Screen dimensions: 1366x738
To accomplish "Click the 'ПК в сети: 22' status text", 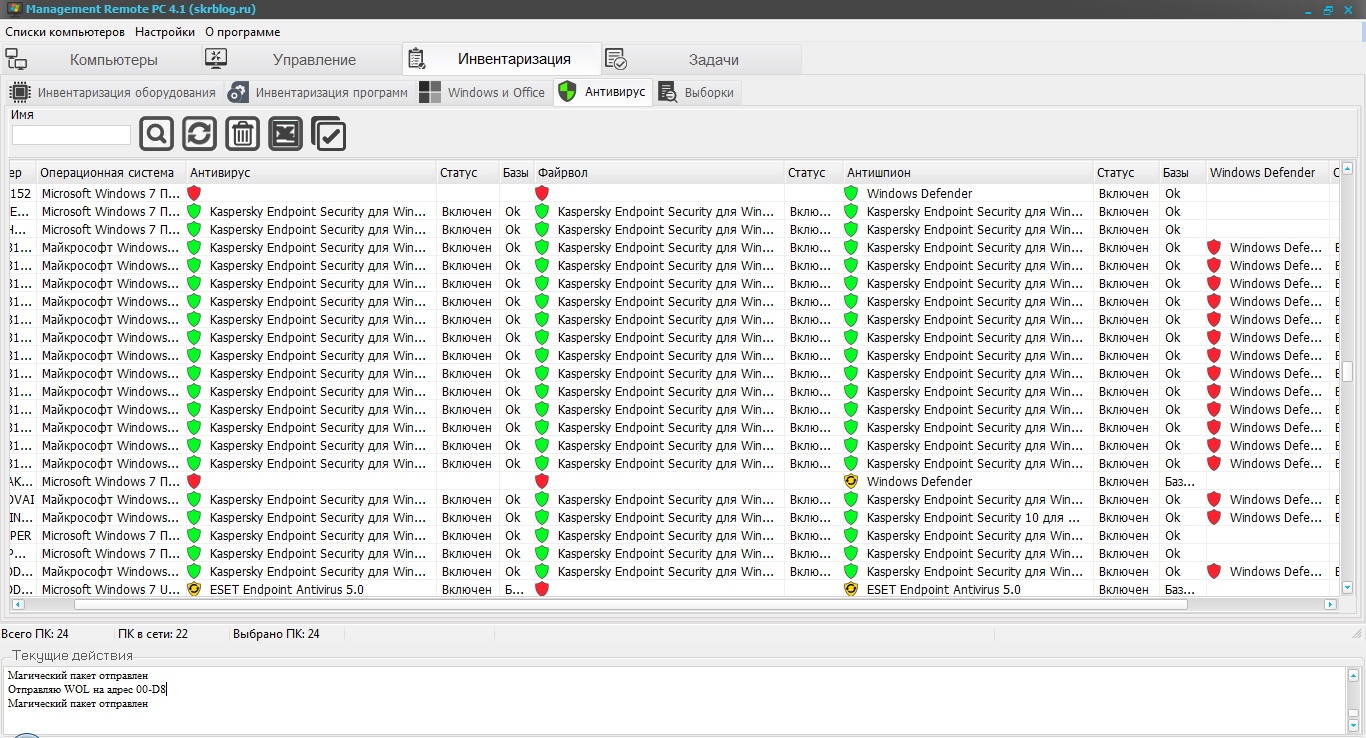I will coord(153,634).
